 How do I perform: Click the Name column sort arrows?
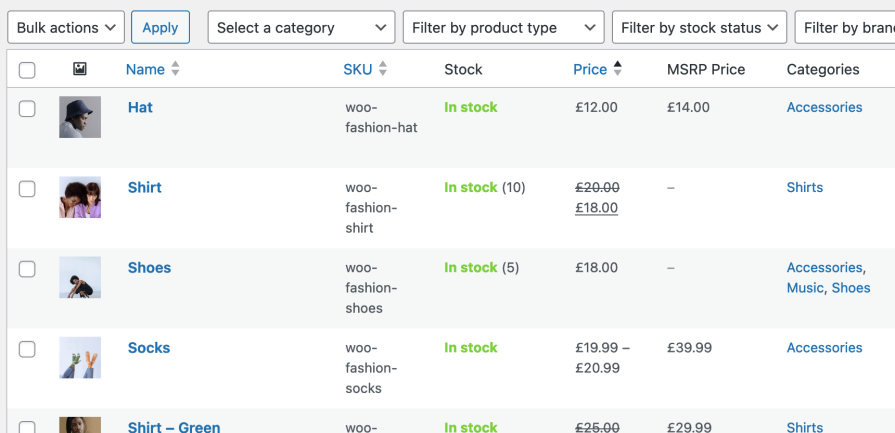pyautogui.click(x=176, y=69)
